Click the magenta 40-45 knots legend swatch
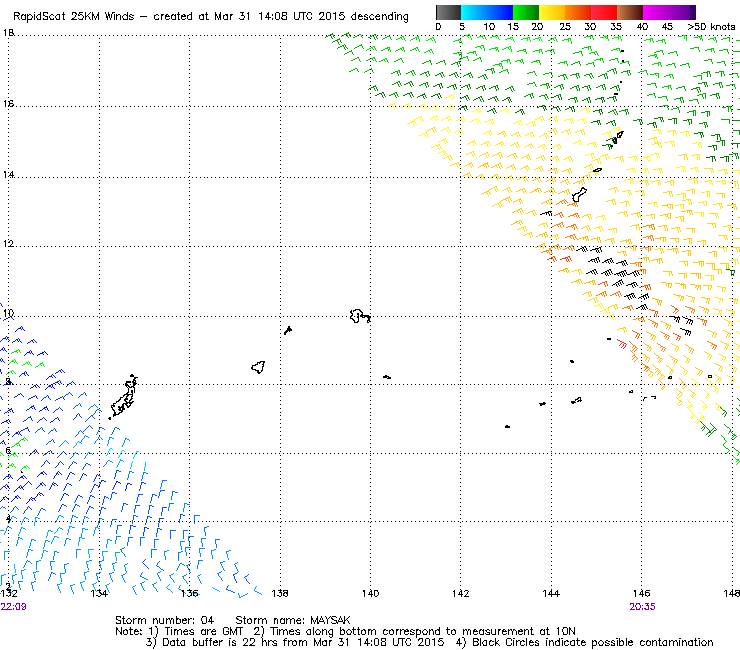 click(x=656, y=12)
